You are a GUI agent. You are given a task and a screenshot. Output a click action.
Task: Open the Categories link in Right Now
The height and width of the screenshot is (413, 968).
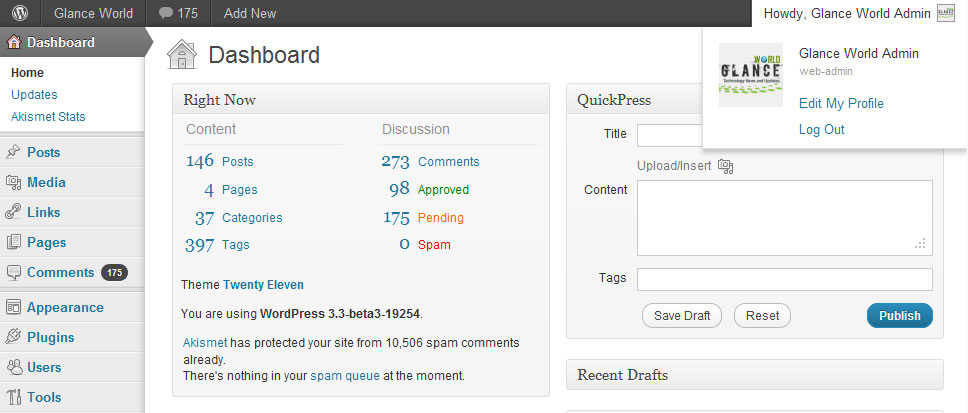[x=252, y=218]
